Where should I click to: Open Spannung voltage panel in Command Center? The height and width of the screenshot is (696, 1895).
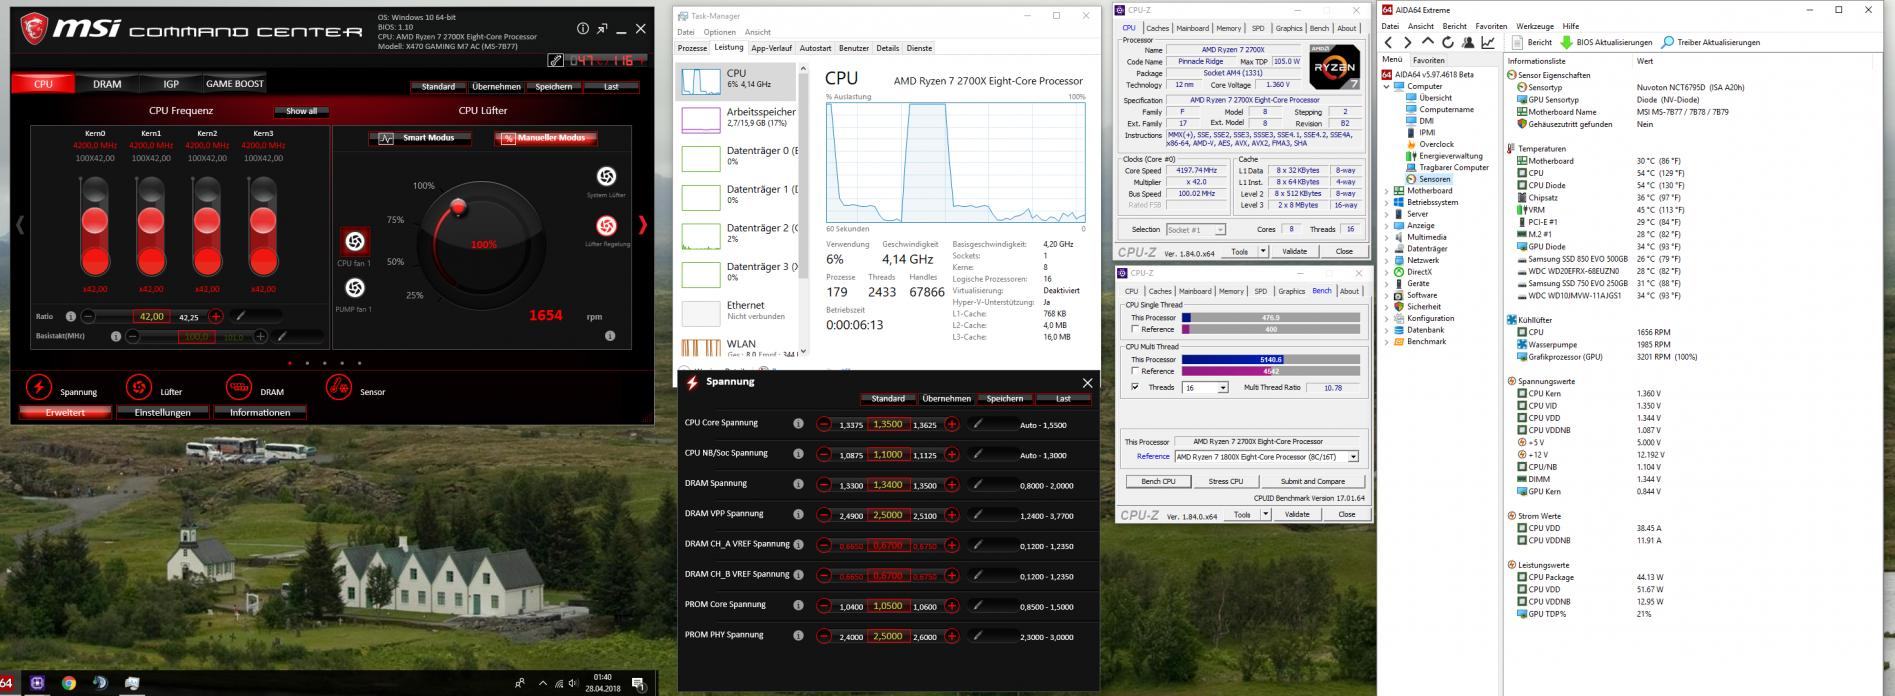click(38, 388)
